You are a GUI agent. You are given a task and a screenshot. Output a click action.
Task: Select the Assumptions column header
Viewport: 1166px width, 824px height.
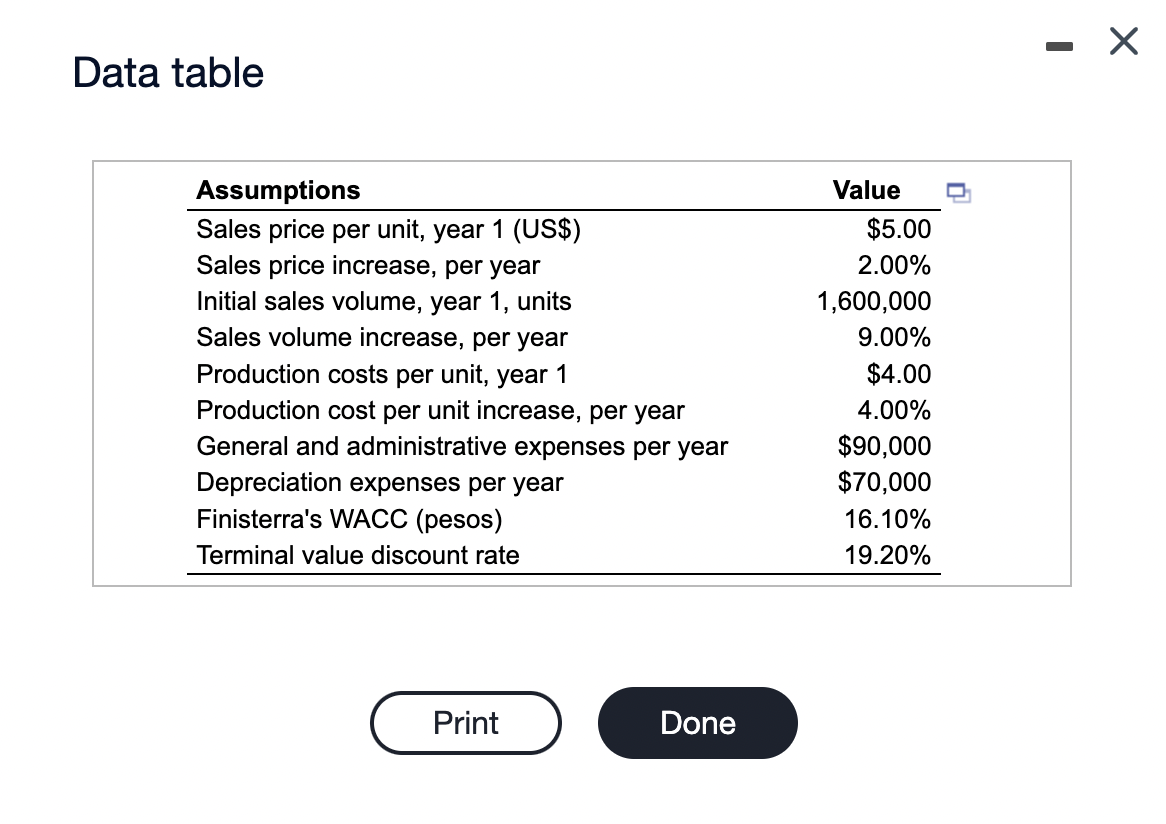[278, 190]
